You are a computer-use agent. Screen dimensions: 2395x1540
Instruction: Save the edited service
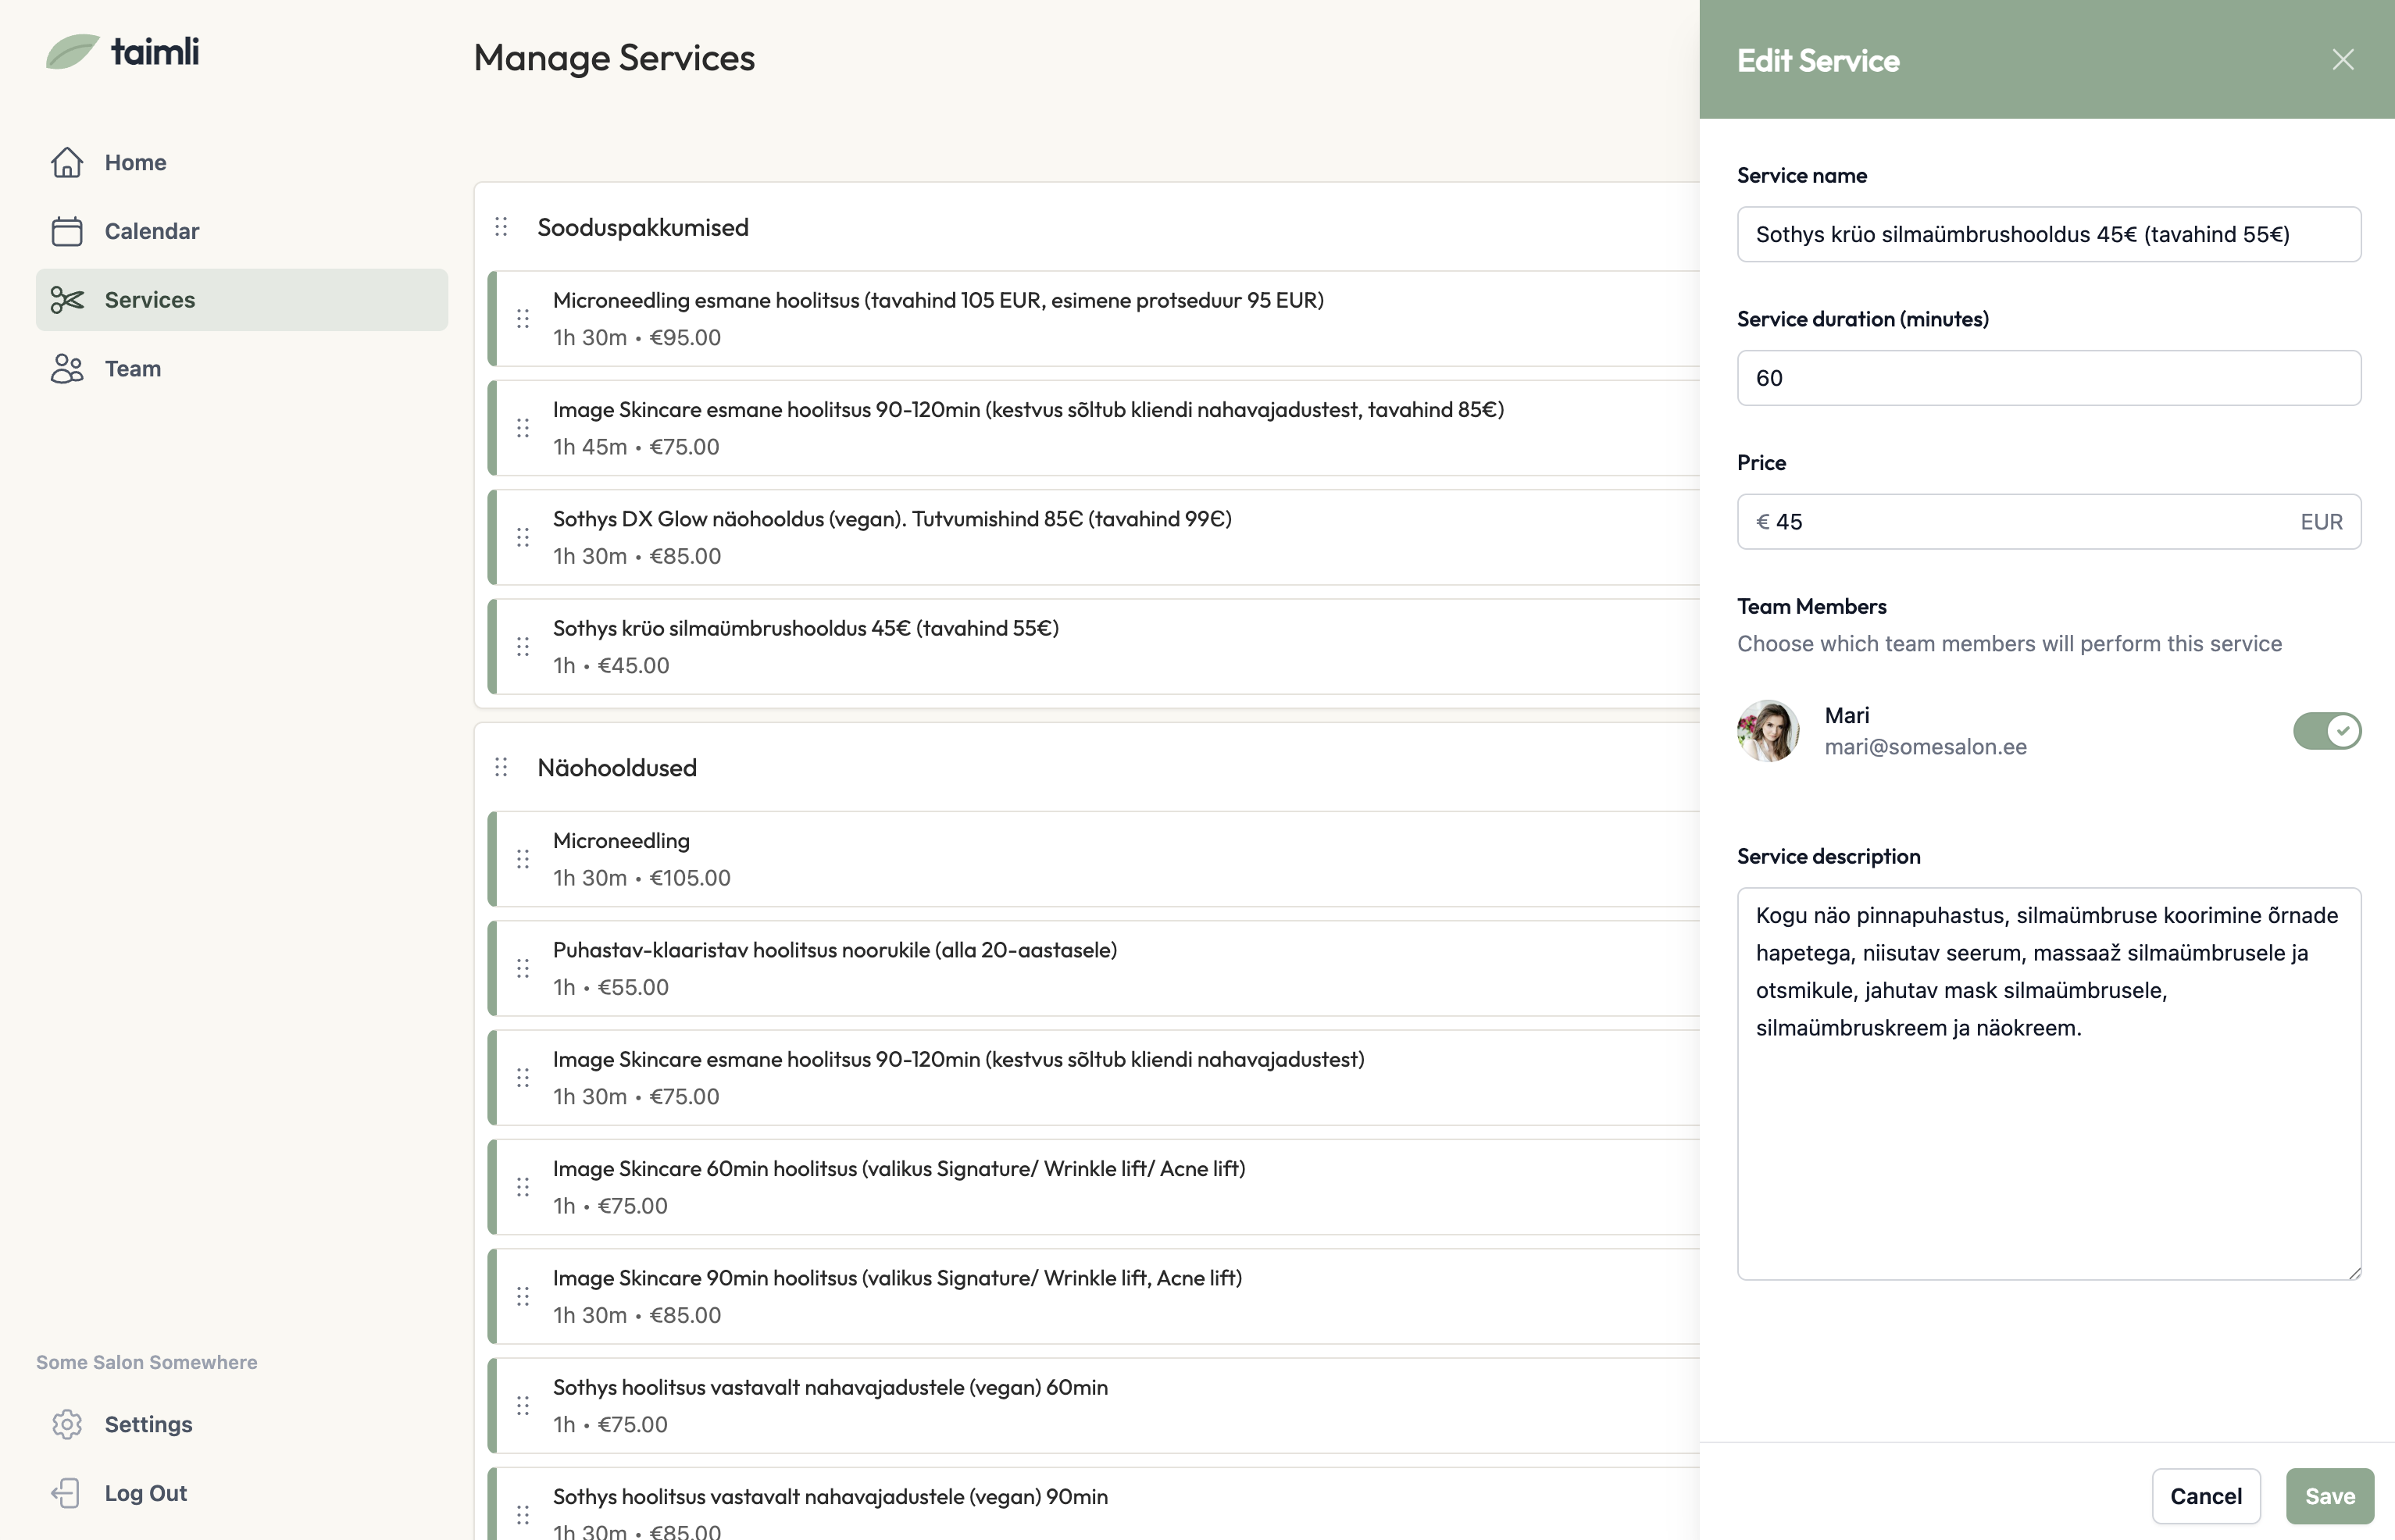coord(2329,1495)
